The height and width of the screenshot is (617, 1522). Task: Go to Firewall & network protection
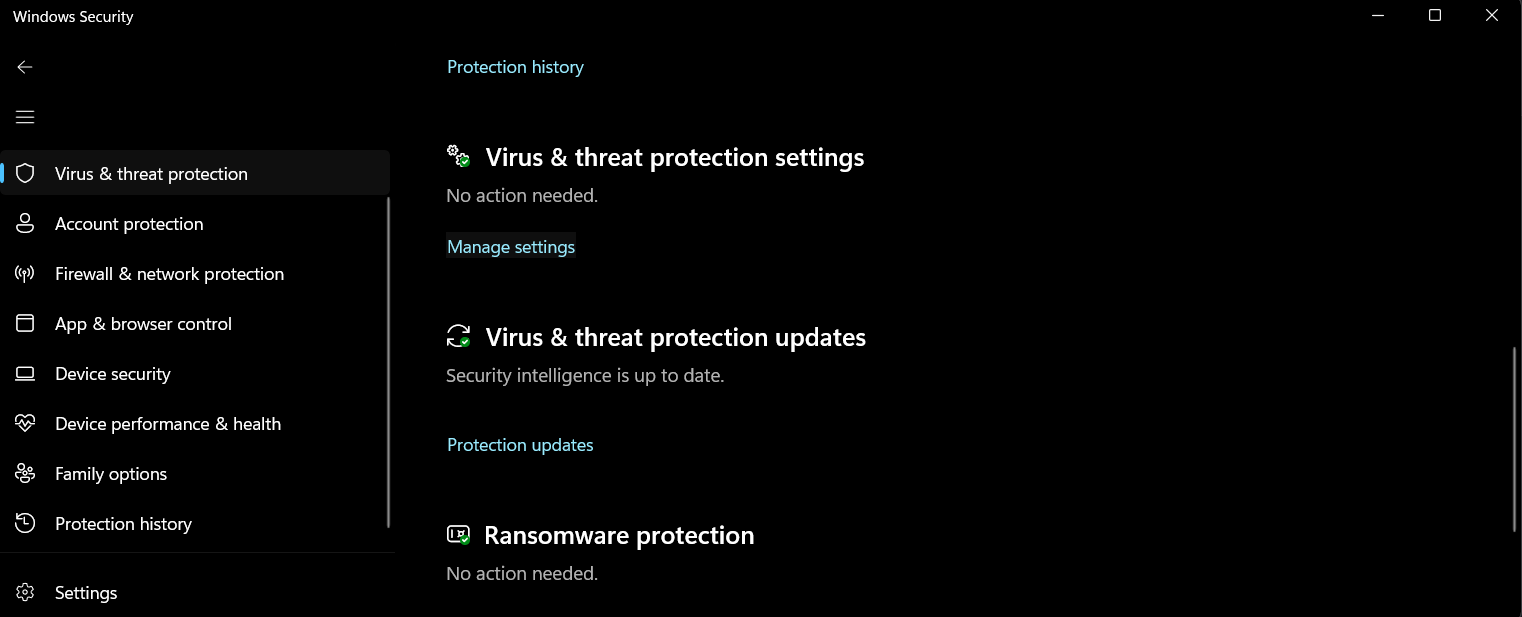coord(169,274)
